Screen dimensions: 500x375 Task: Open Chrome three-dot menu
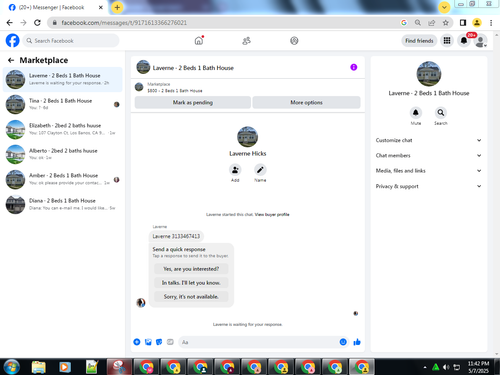pyautogui.click(x=491, y=23)
